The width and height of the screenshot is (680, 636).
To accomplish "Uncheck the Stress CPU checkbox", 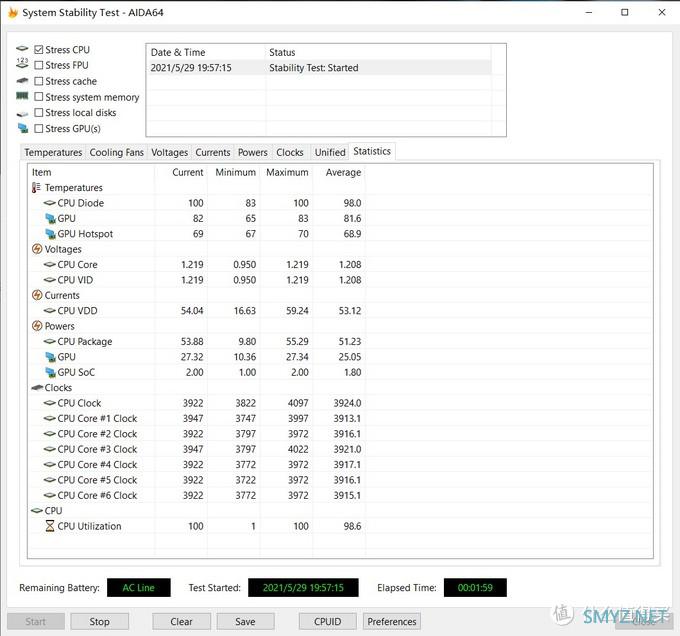I will click(x=39, y=49).
